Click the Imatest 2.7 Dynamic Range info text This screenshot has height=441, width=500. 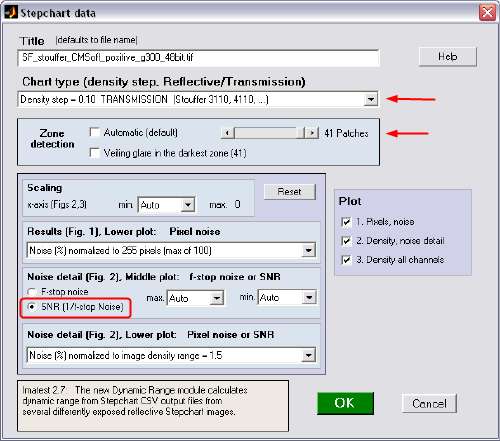pyautogui.click(x=135, y=401)
